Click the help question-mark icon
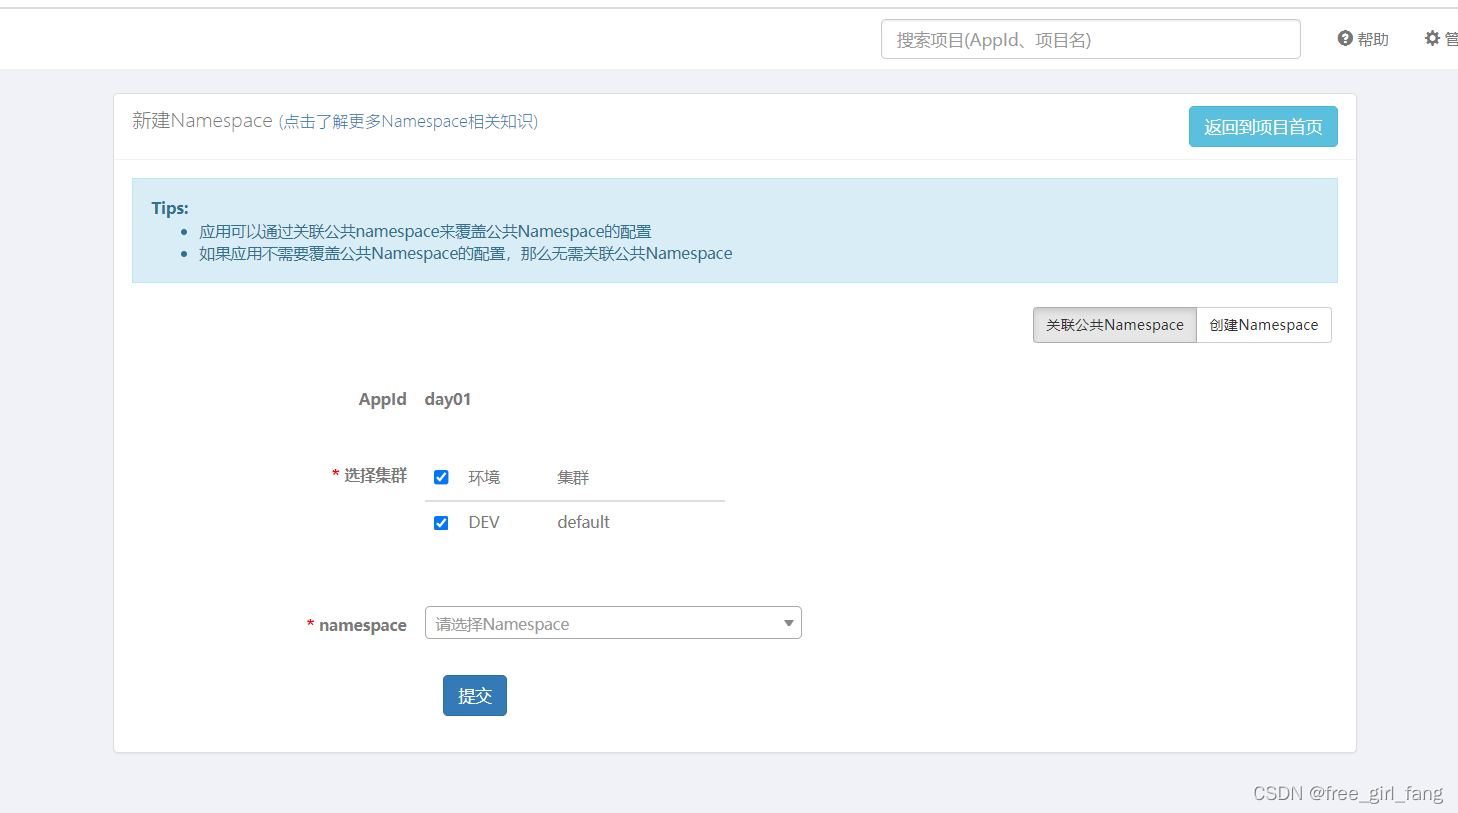 (1344, 38)
